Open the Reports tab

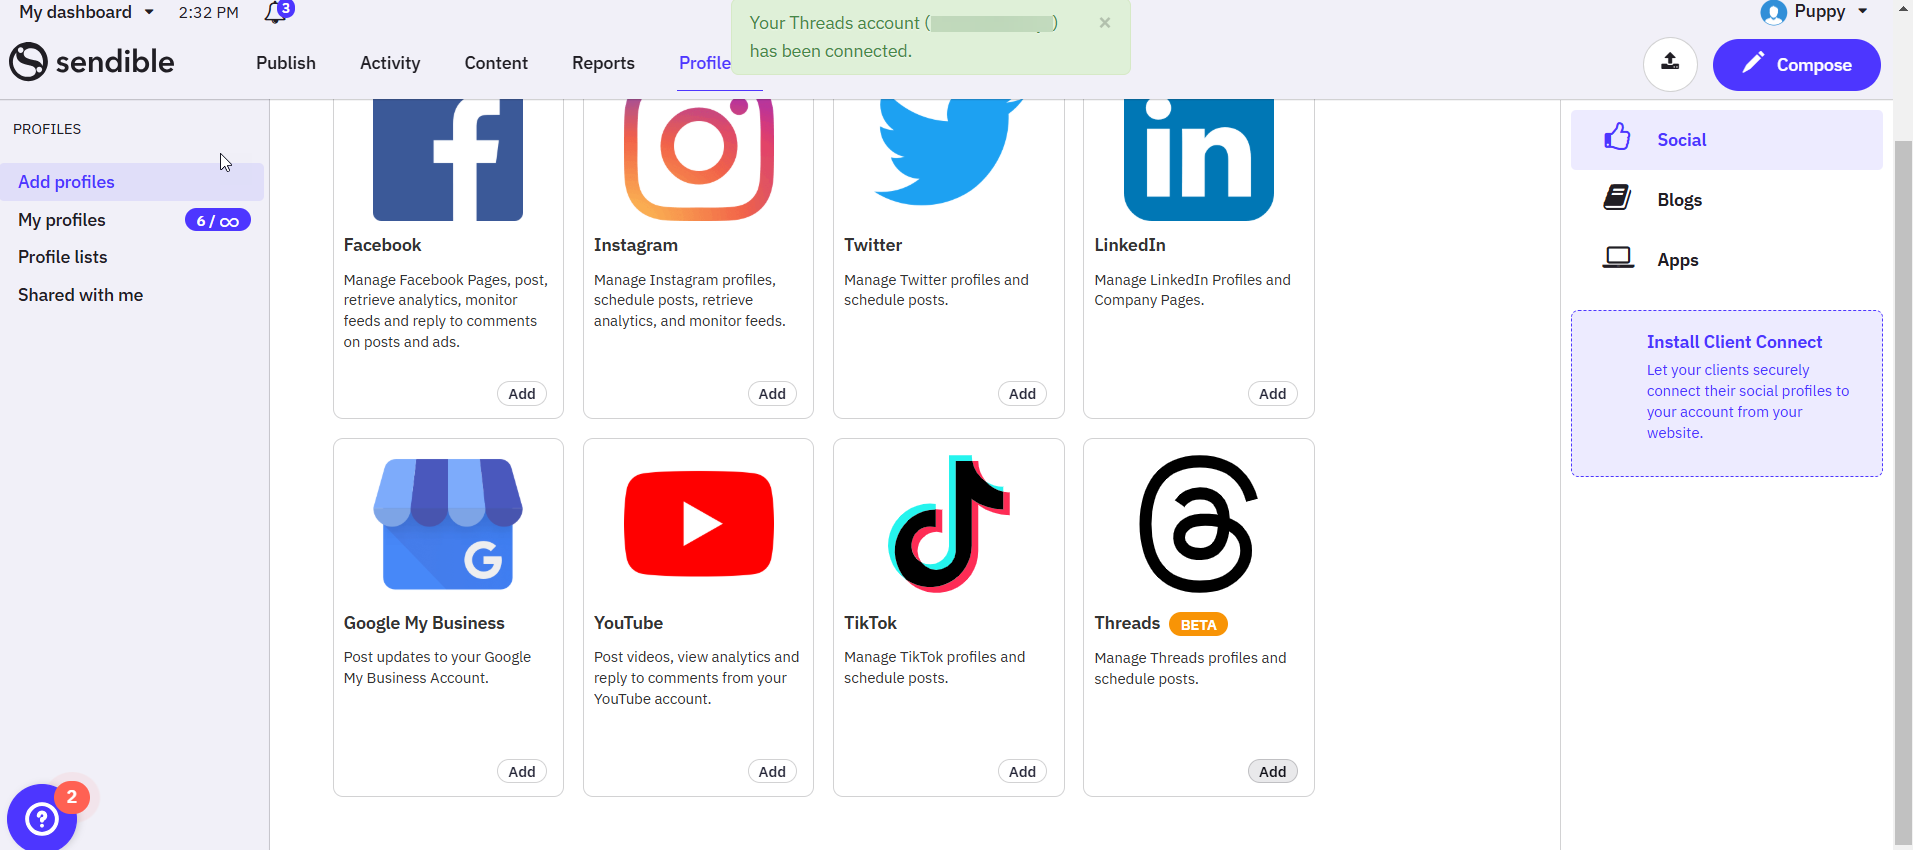(603, 63)
